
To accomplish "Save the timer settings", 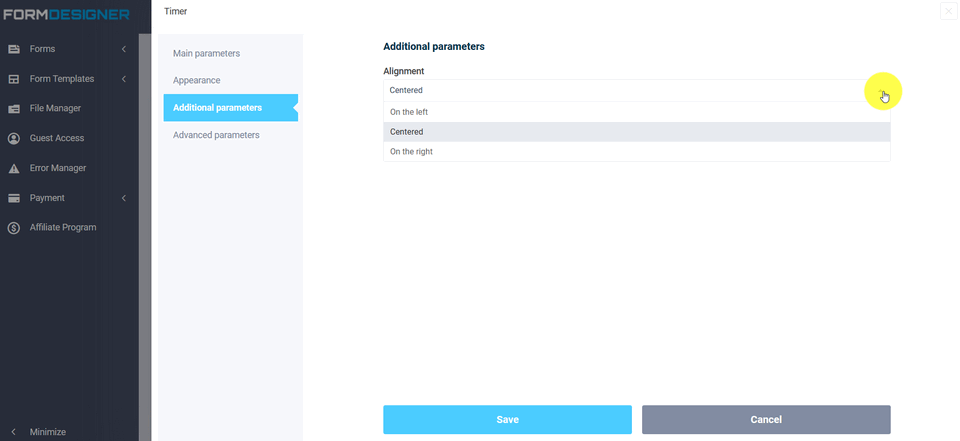I will [507, 420].
